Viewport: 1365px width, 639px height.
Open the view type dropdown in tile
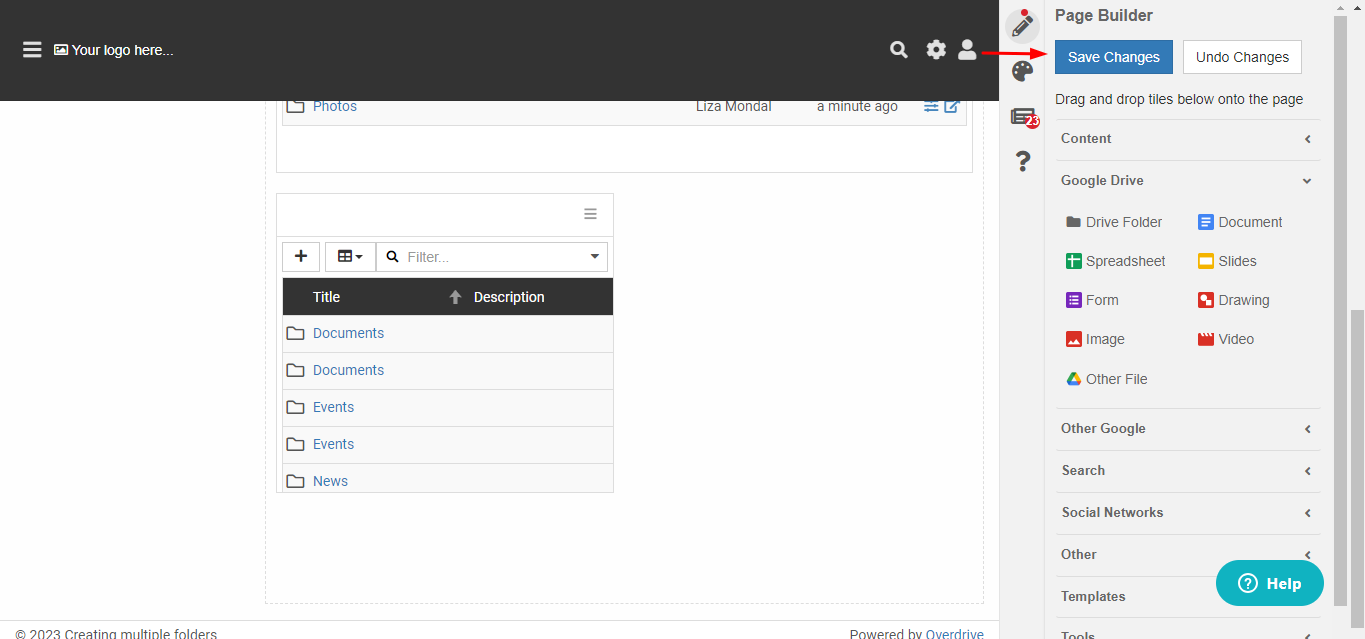tap(350, 257)
